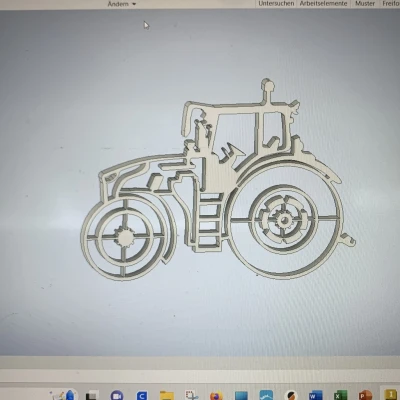The width and height of the screenshot is (400, 400).
Task: Open the Ändern dropdown menu
Action: [122, 4]
